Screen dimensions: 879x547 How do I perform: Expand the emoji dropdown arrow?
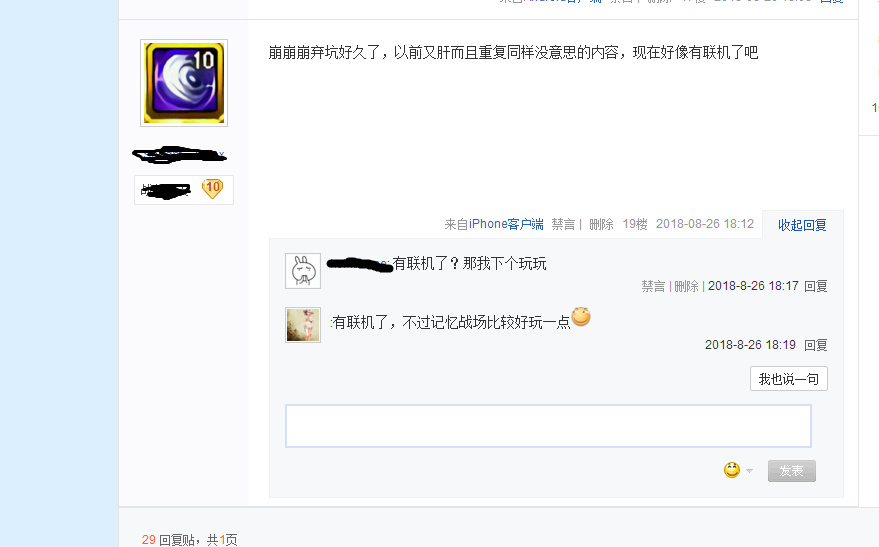(750, 471)
